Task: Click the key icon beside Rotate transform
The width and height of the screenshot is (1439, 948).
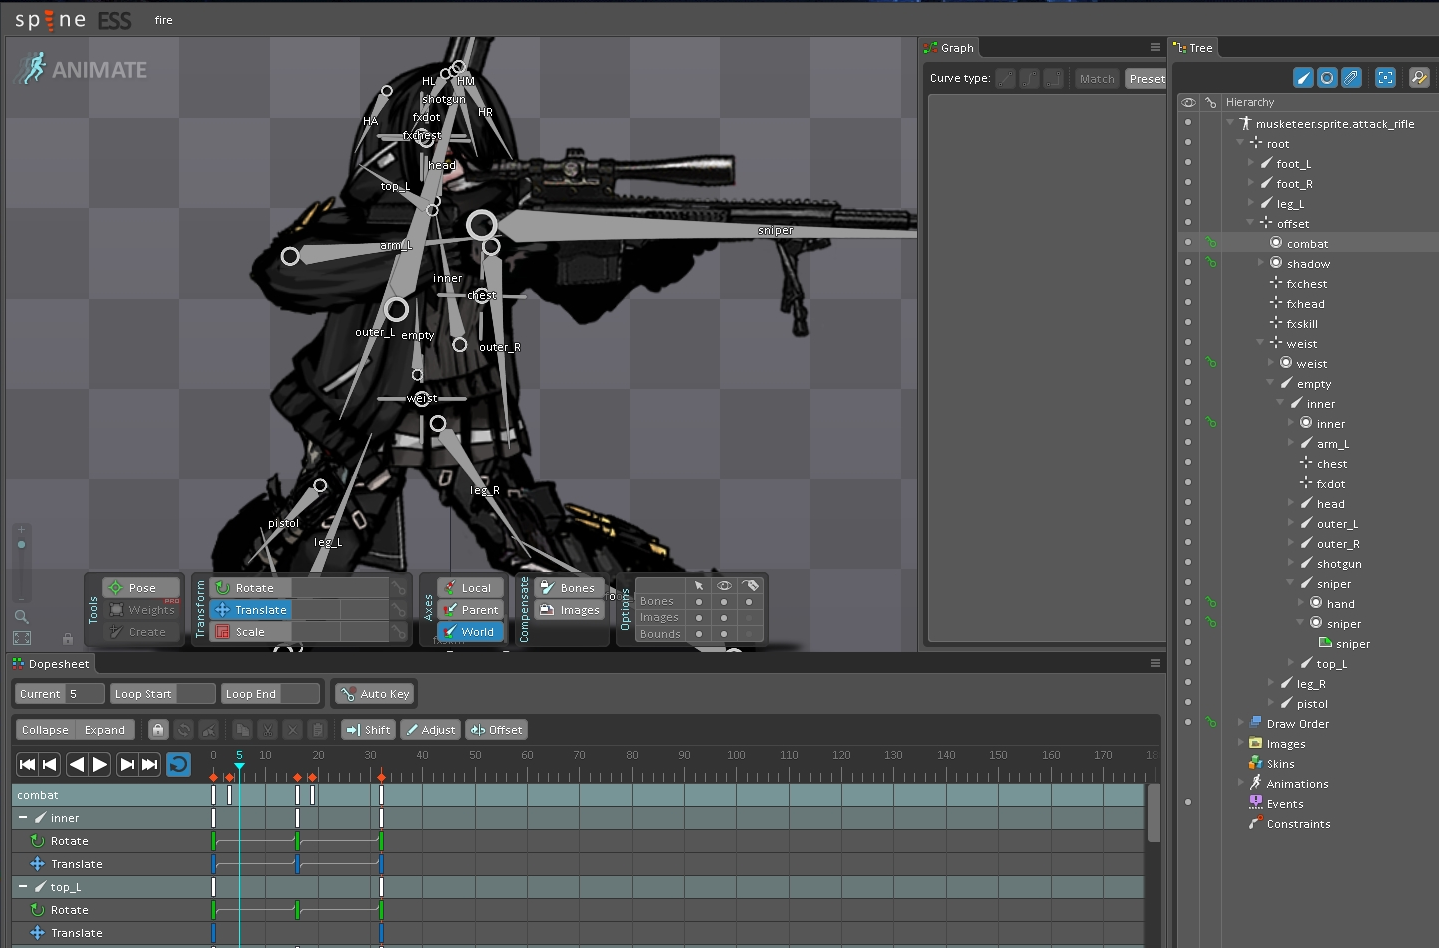Action: (x=399, y=588)
